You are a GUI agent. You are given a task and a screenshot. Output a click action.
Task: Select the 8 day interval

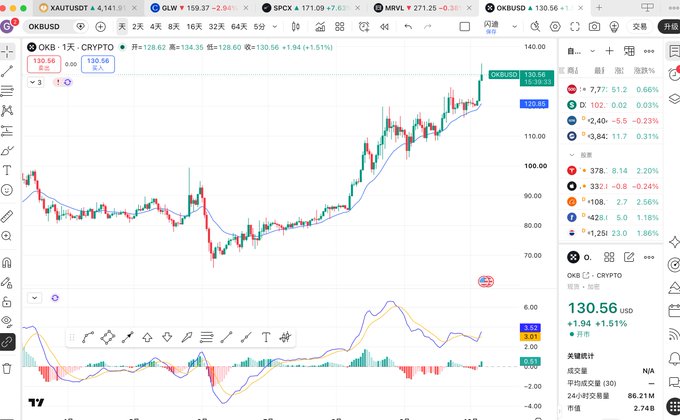173,27
